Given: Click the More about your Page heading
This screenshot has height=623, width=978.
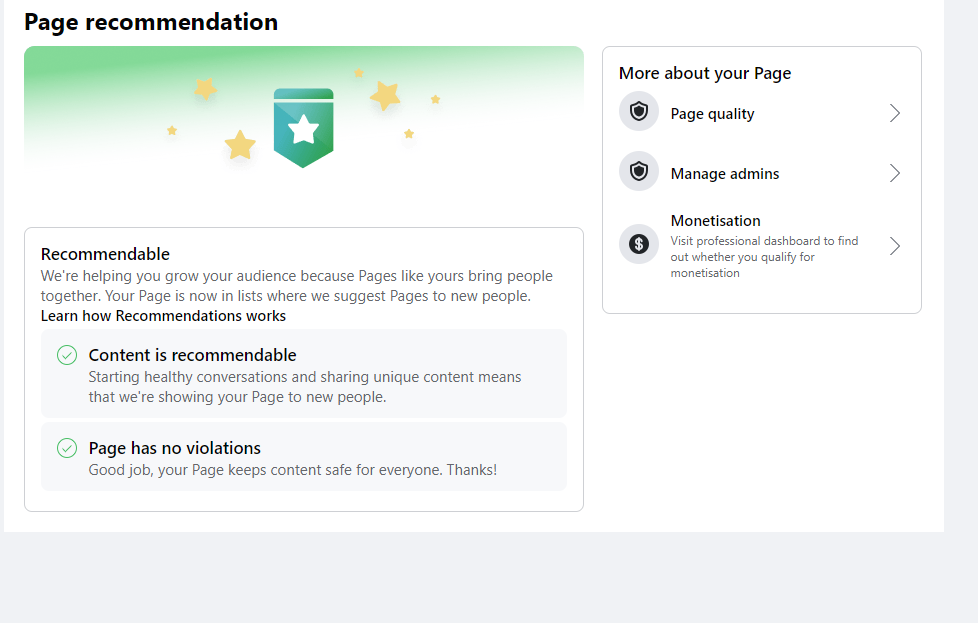Looking at the screenshot, I should [x=705, y=74].
